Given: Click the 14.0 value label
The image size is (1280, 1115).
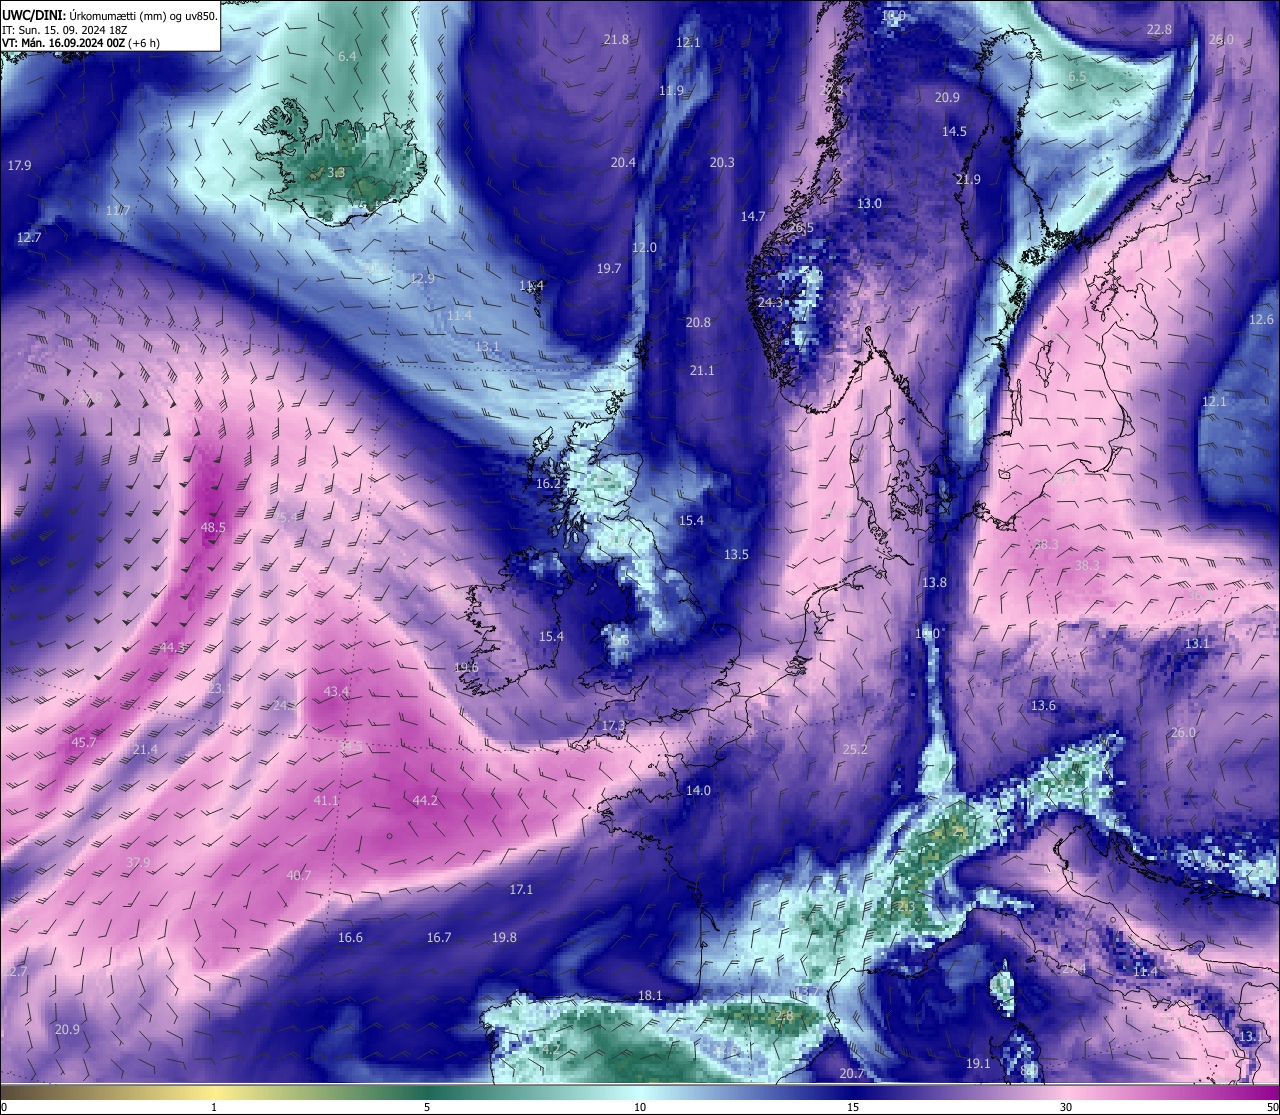Looking at the screenshot, I should pos(698,790).
